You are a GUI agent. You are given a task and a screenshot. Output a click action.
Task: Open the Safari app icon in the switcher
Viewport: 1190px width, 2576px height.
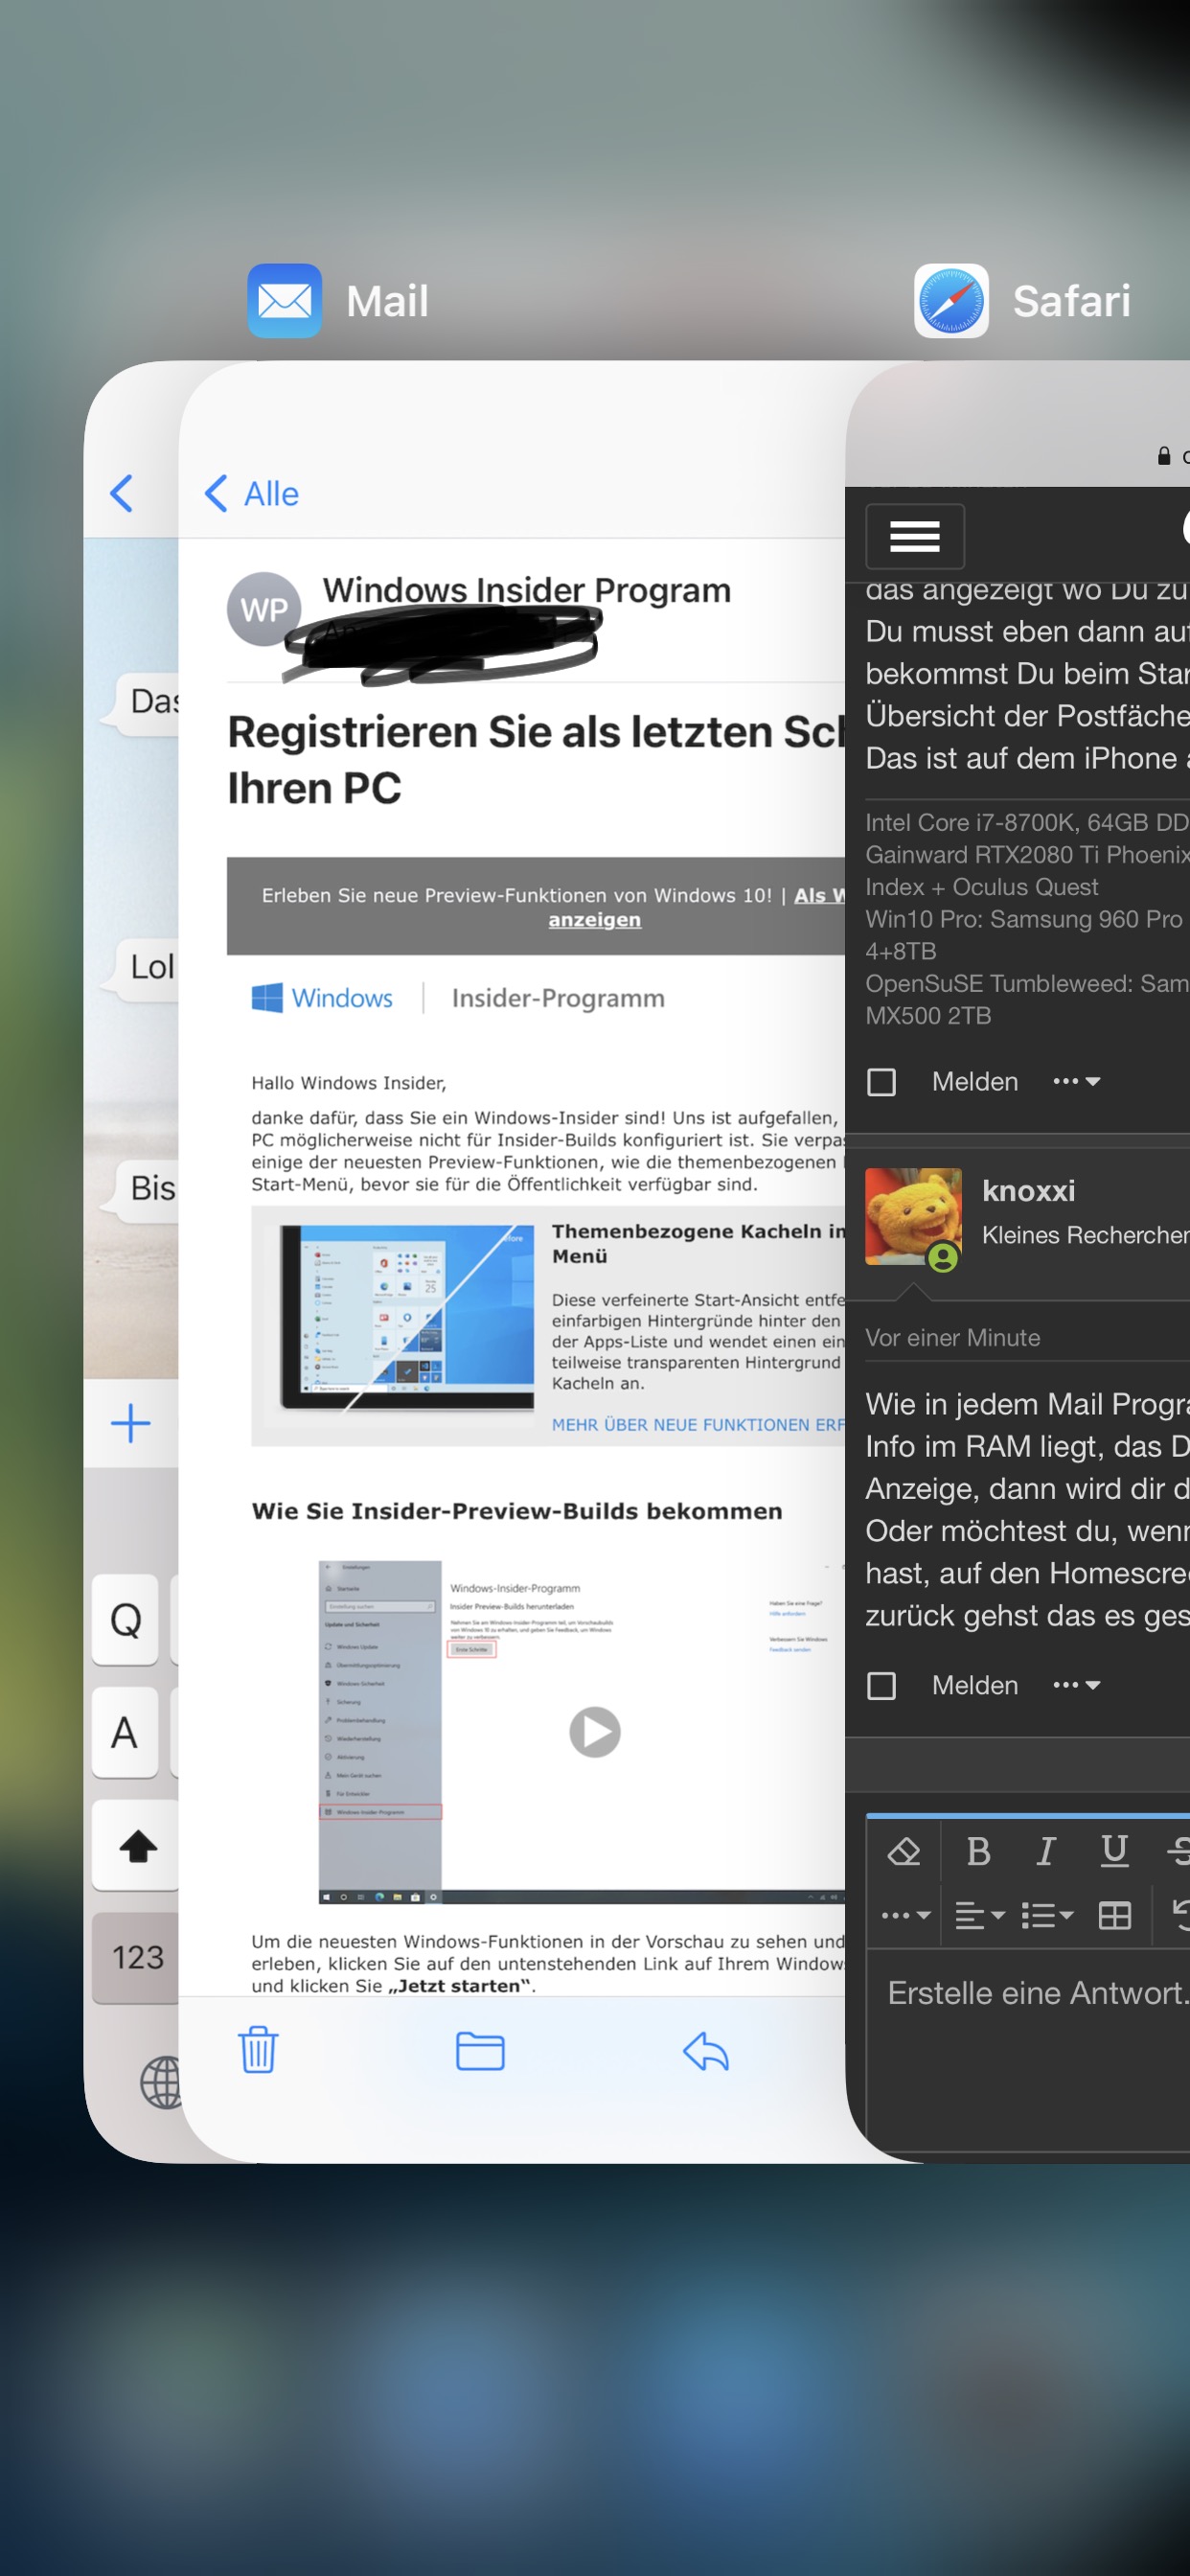coord(951,301)
